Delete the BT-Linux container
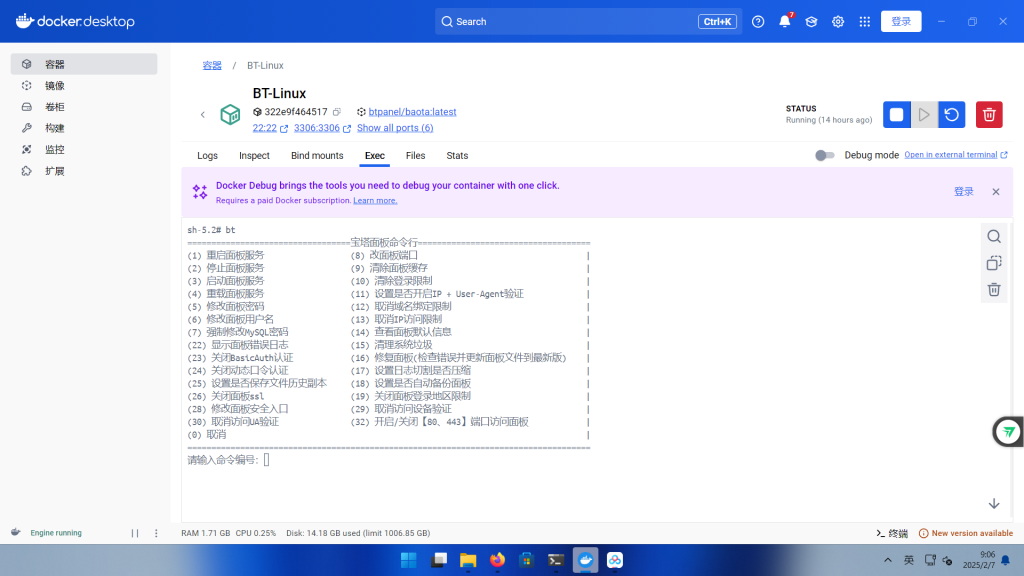Viewport: 1024px width, 576px height. 989,115
